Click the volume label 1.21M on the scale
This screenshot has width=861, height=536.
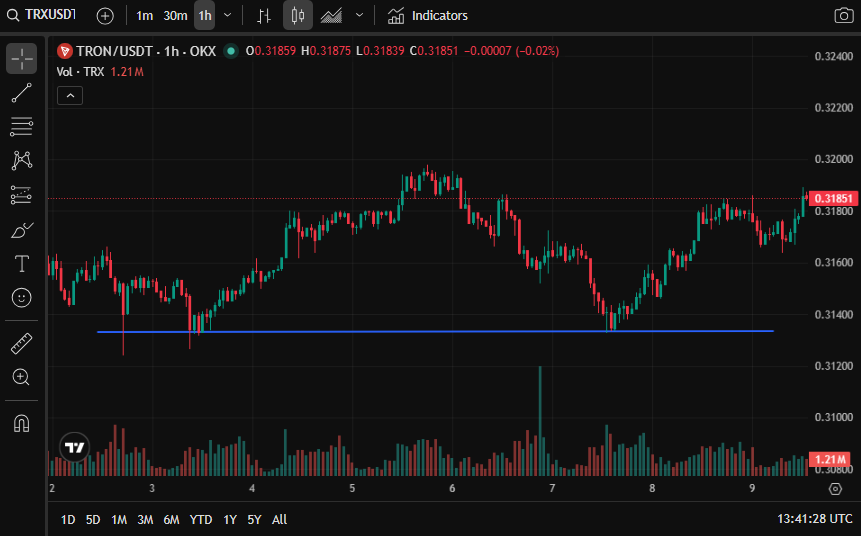[829, 459]
